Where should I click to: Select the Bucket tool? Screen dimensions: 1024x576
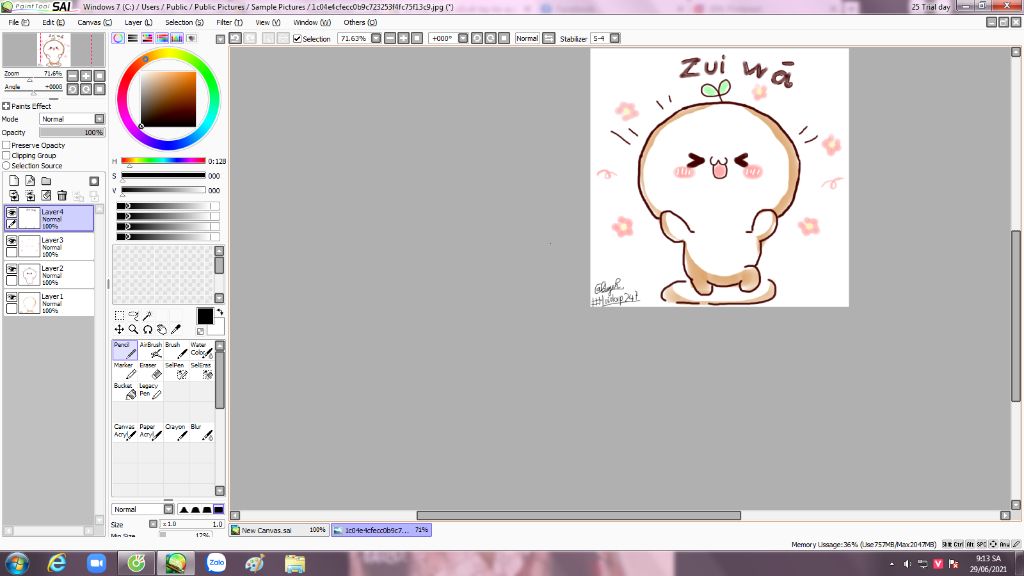pyautogui.click(x=124, y=391)
